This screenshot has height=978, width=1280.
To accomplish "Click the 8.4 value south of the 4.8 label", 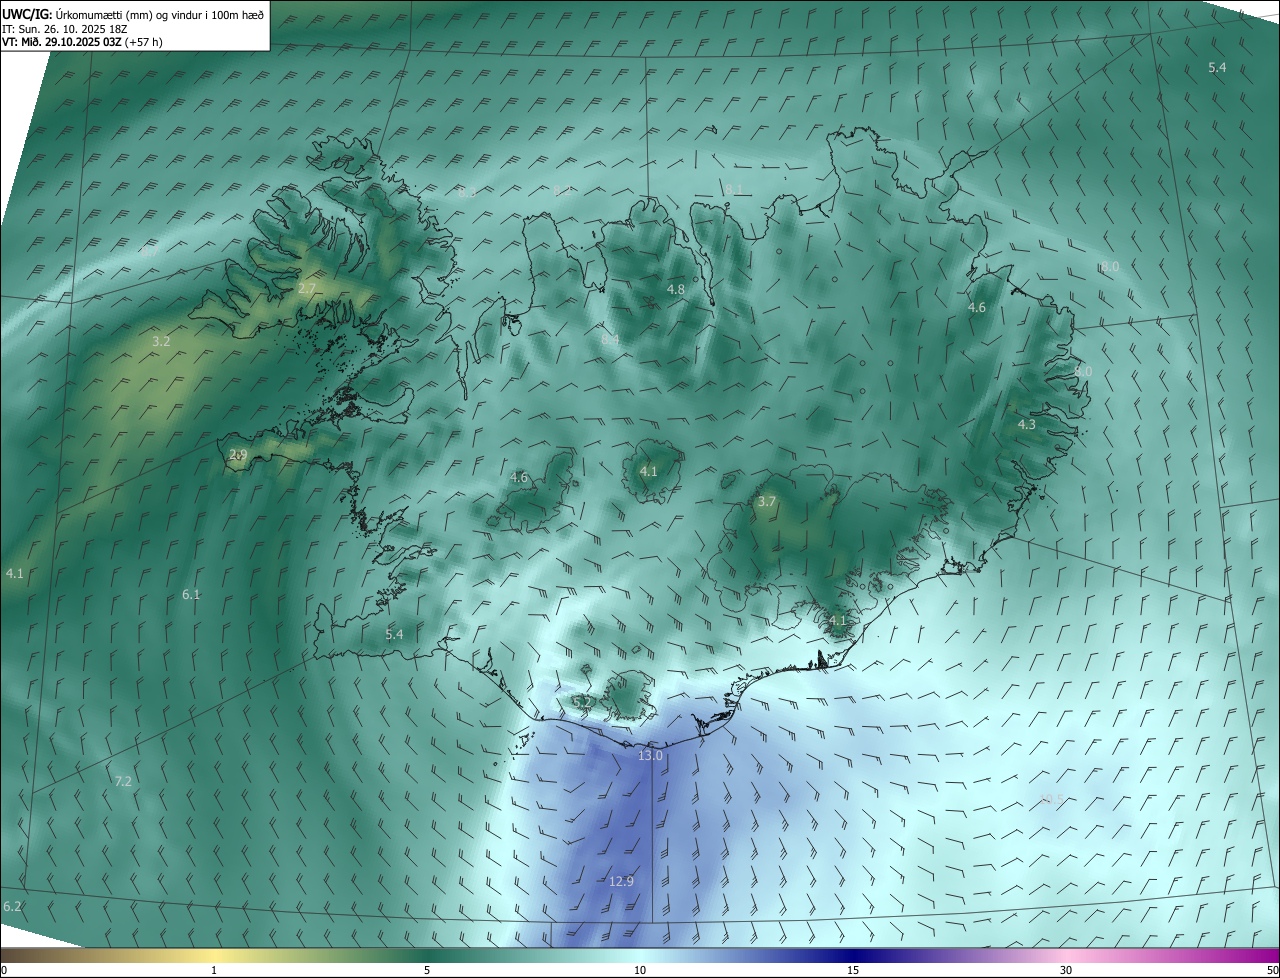I will 610,340.
